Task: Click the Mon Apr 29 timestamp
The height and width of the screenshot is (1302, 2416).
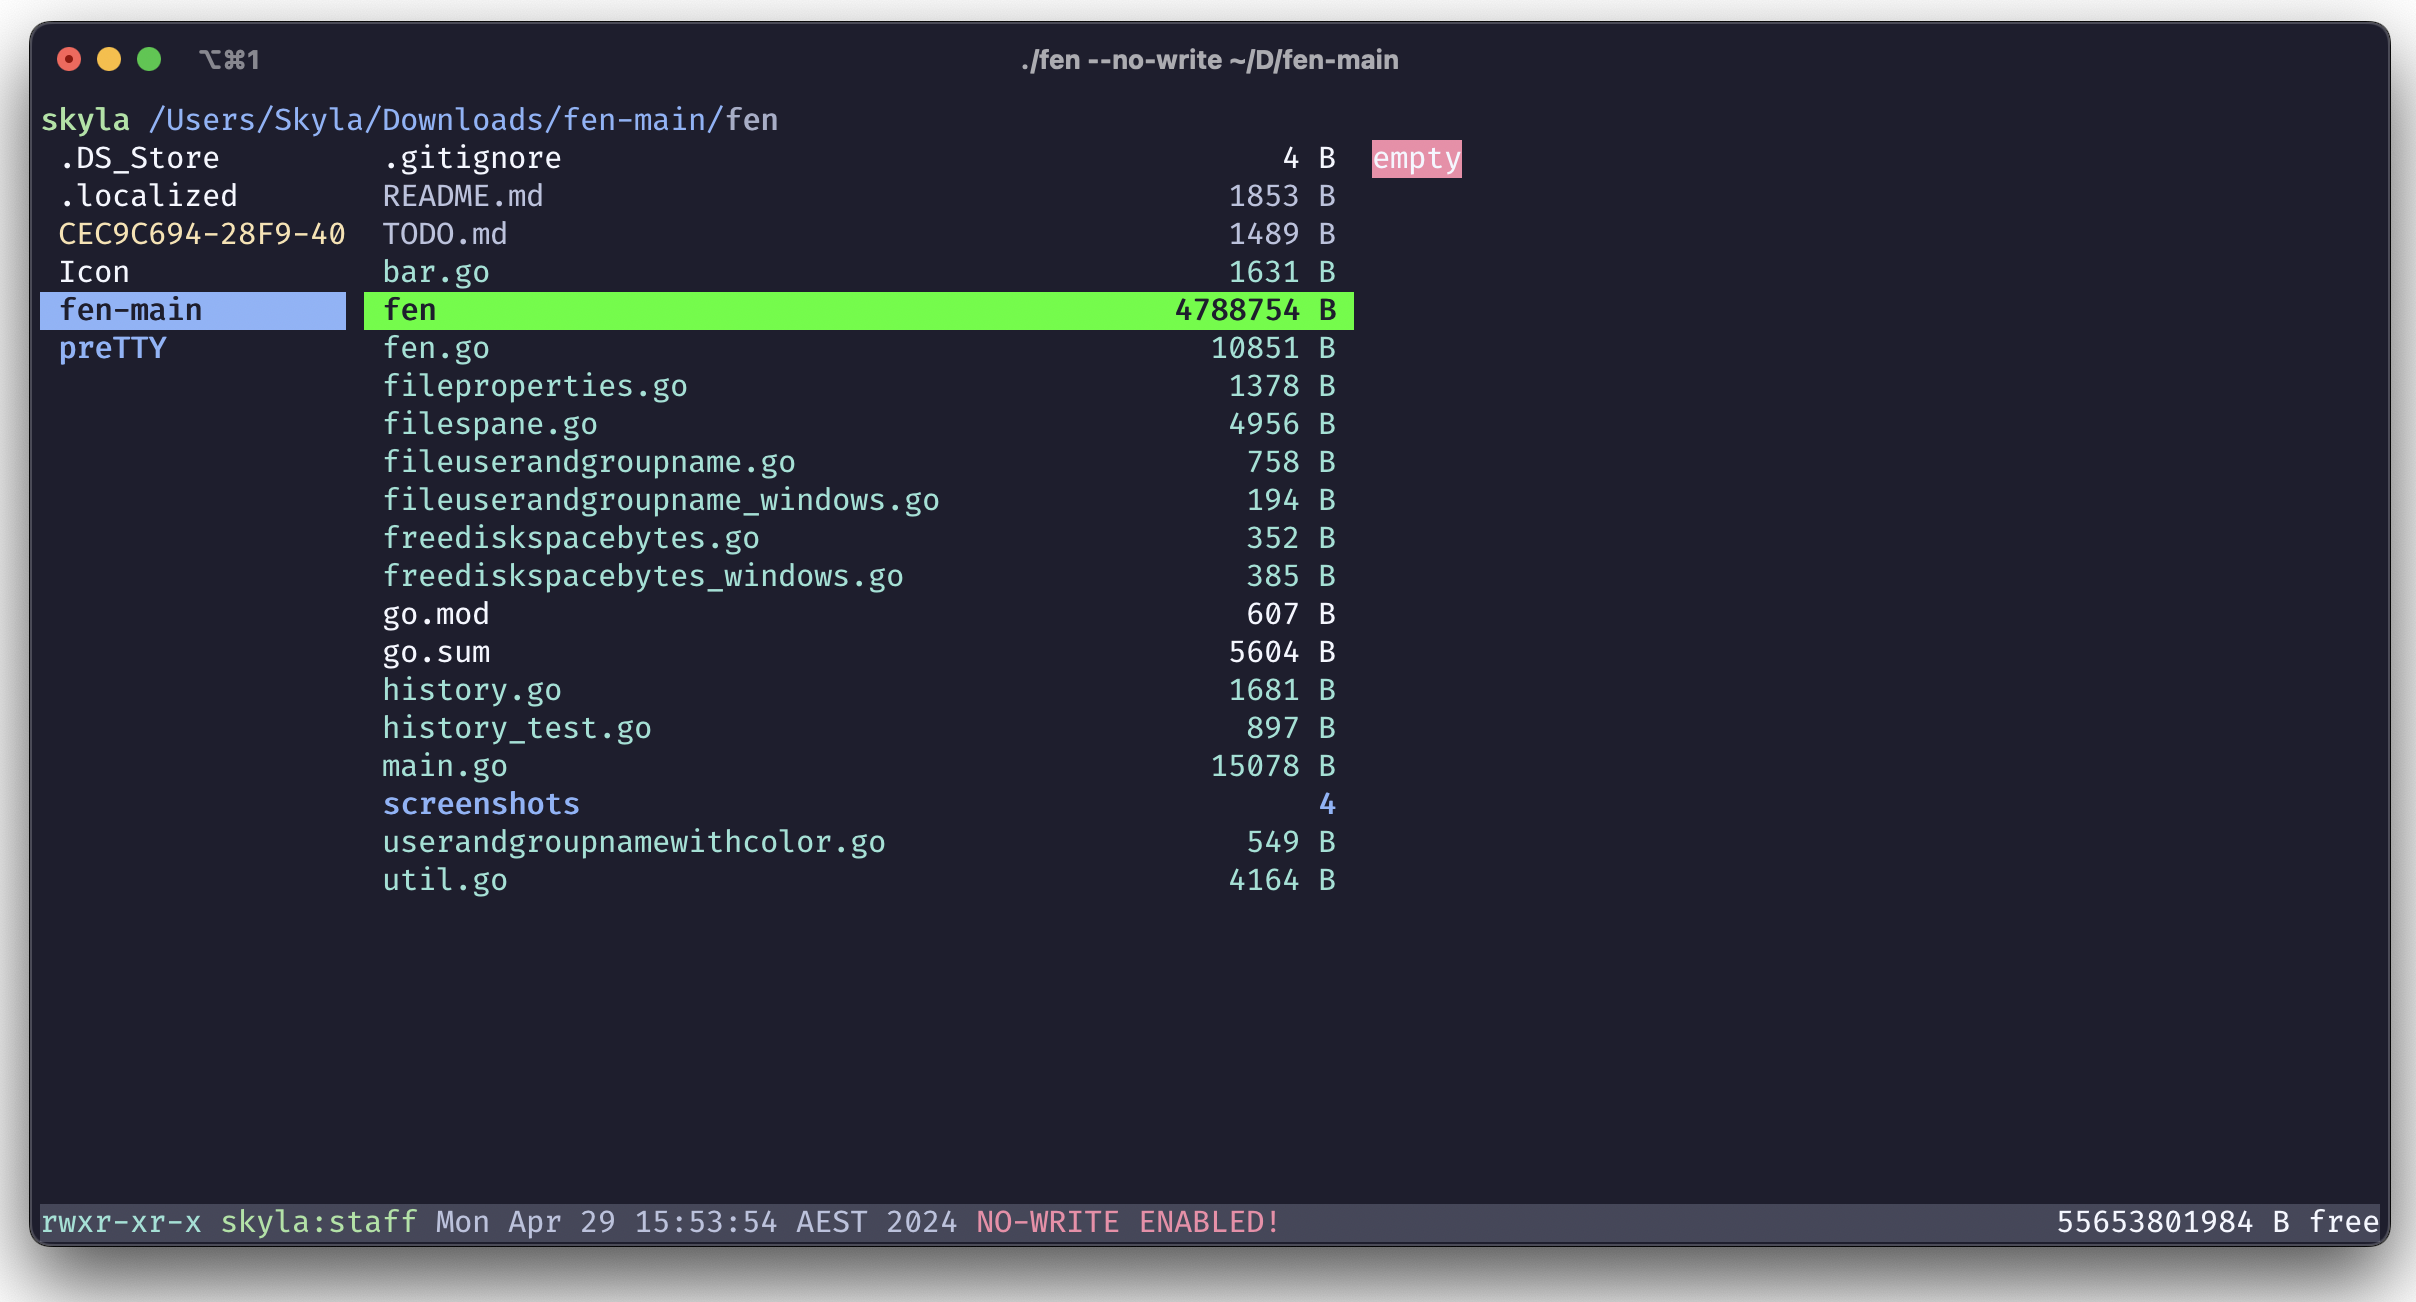Action: [696, 1222]
